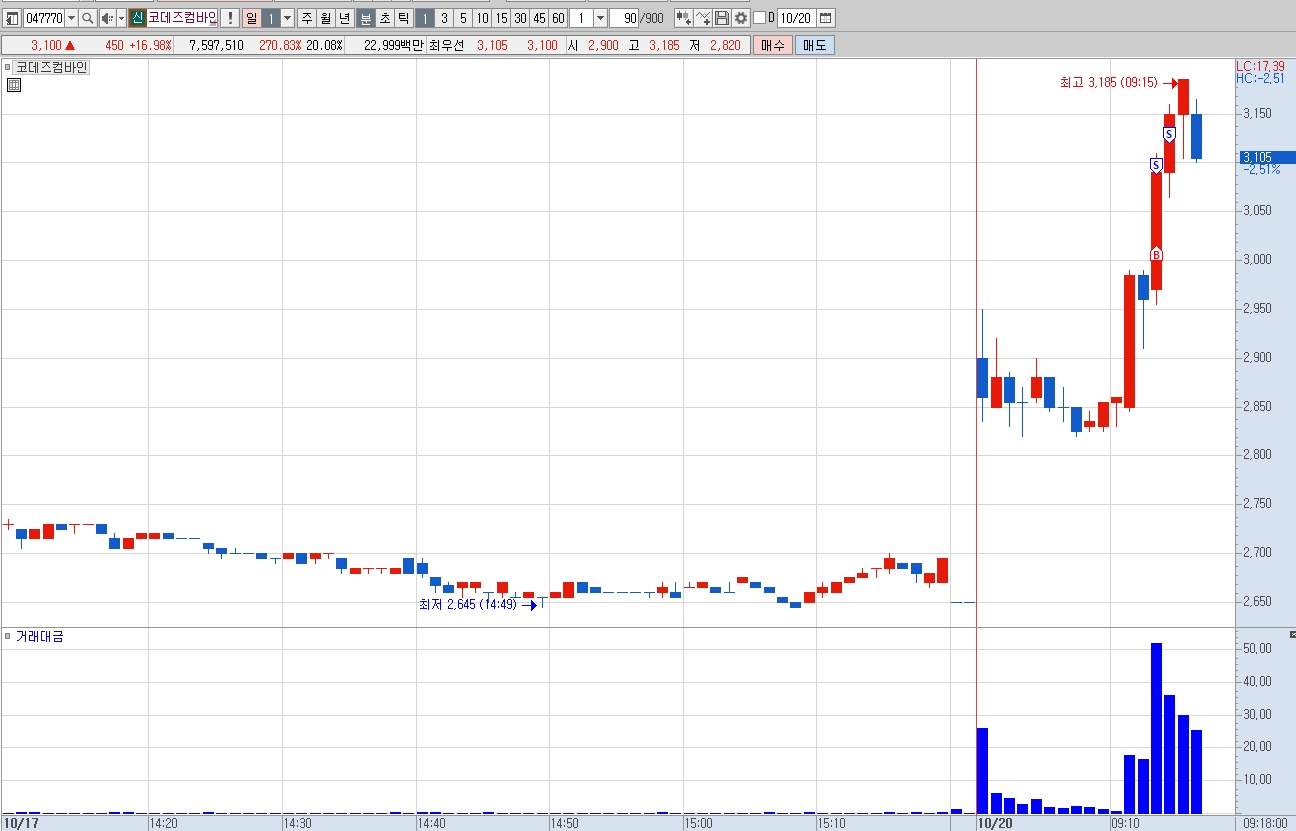Click the 10/17 date label on time axis

tap(20, 823)
